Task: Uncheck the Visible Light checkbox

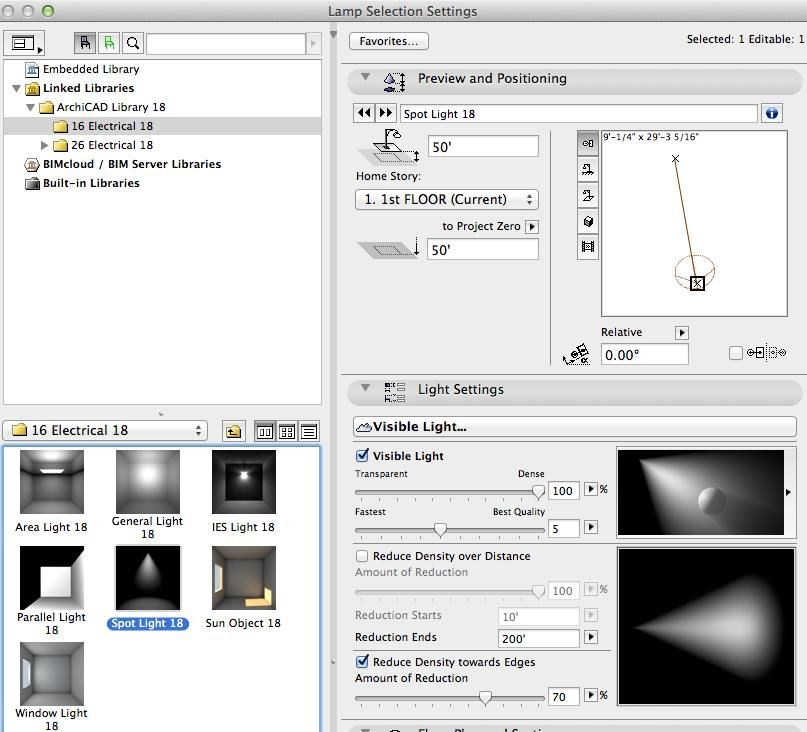Action: (x=362, y=455)
